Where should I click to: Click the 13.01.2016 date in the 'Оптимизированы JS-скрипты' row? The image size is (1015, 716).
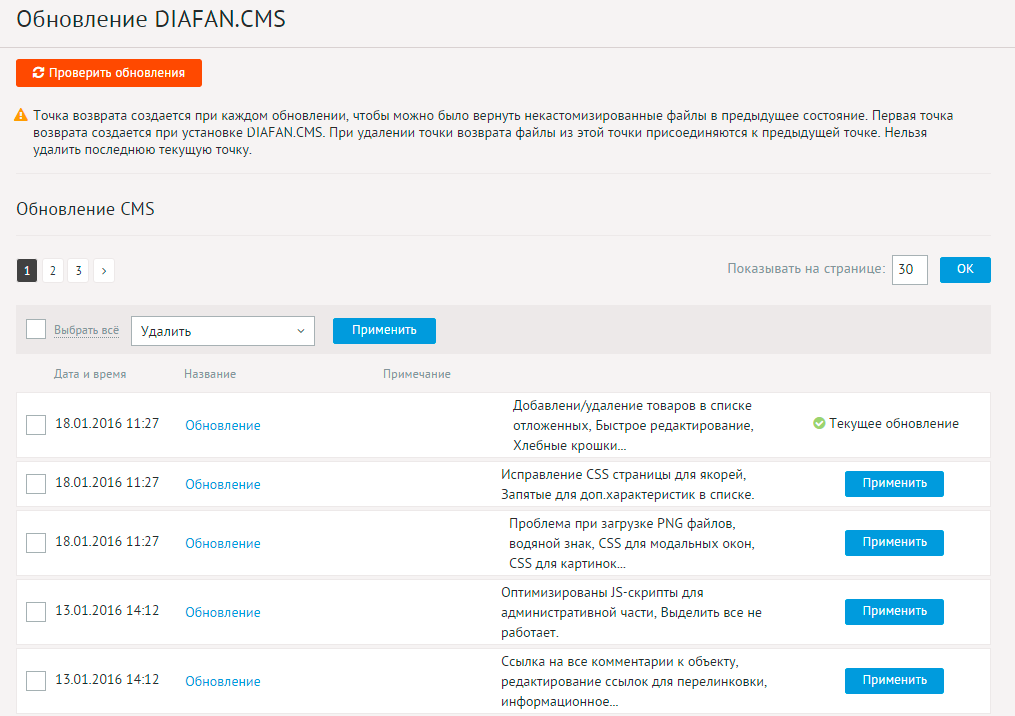(x=107, y=610)
